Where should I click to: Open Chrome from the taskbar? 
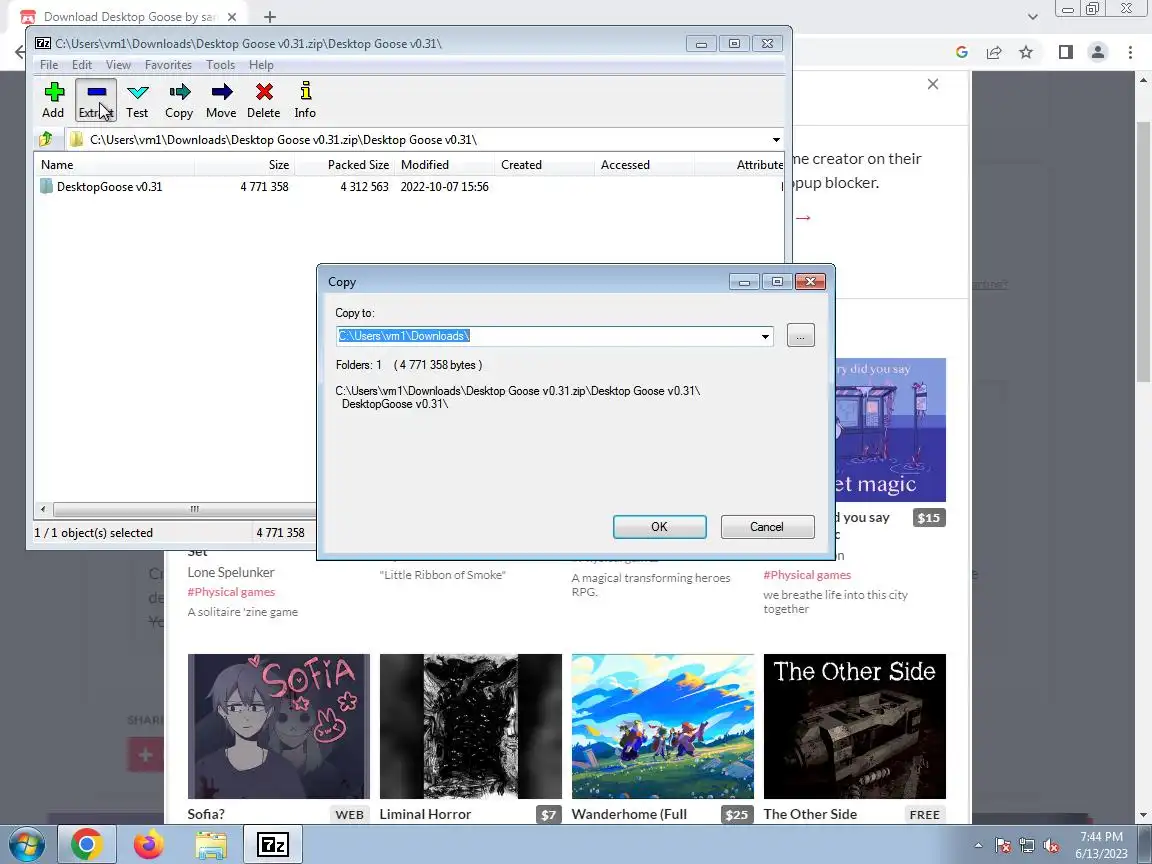[x=87, y=844]
